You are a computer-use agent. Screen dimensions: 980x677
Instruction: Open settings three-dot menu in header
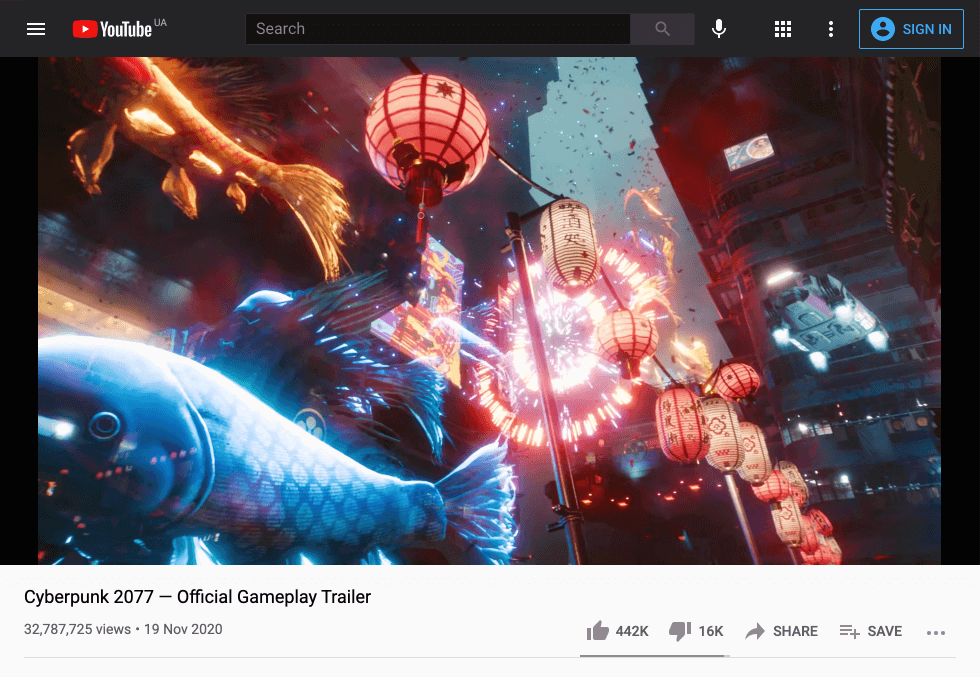tap(831, 29)
